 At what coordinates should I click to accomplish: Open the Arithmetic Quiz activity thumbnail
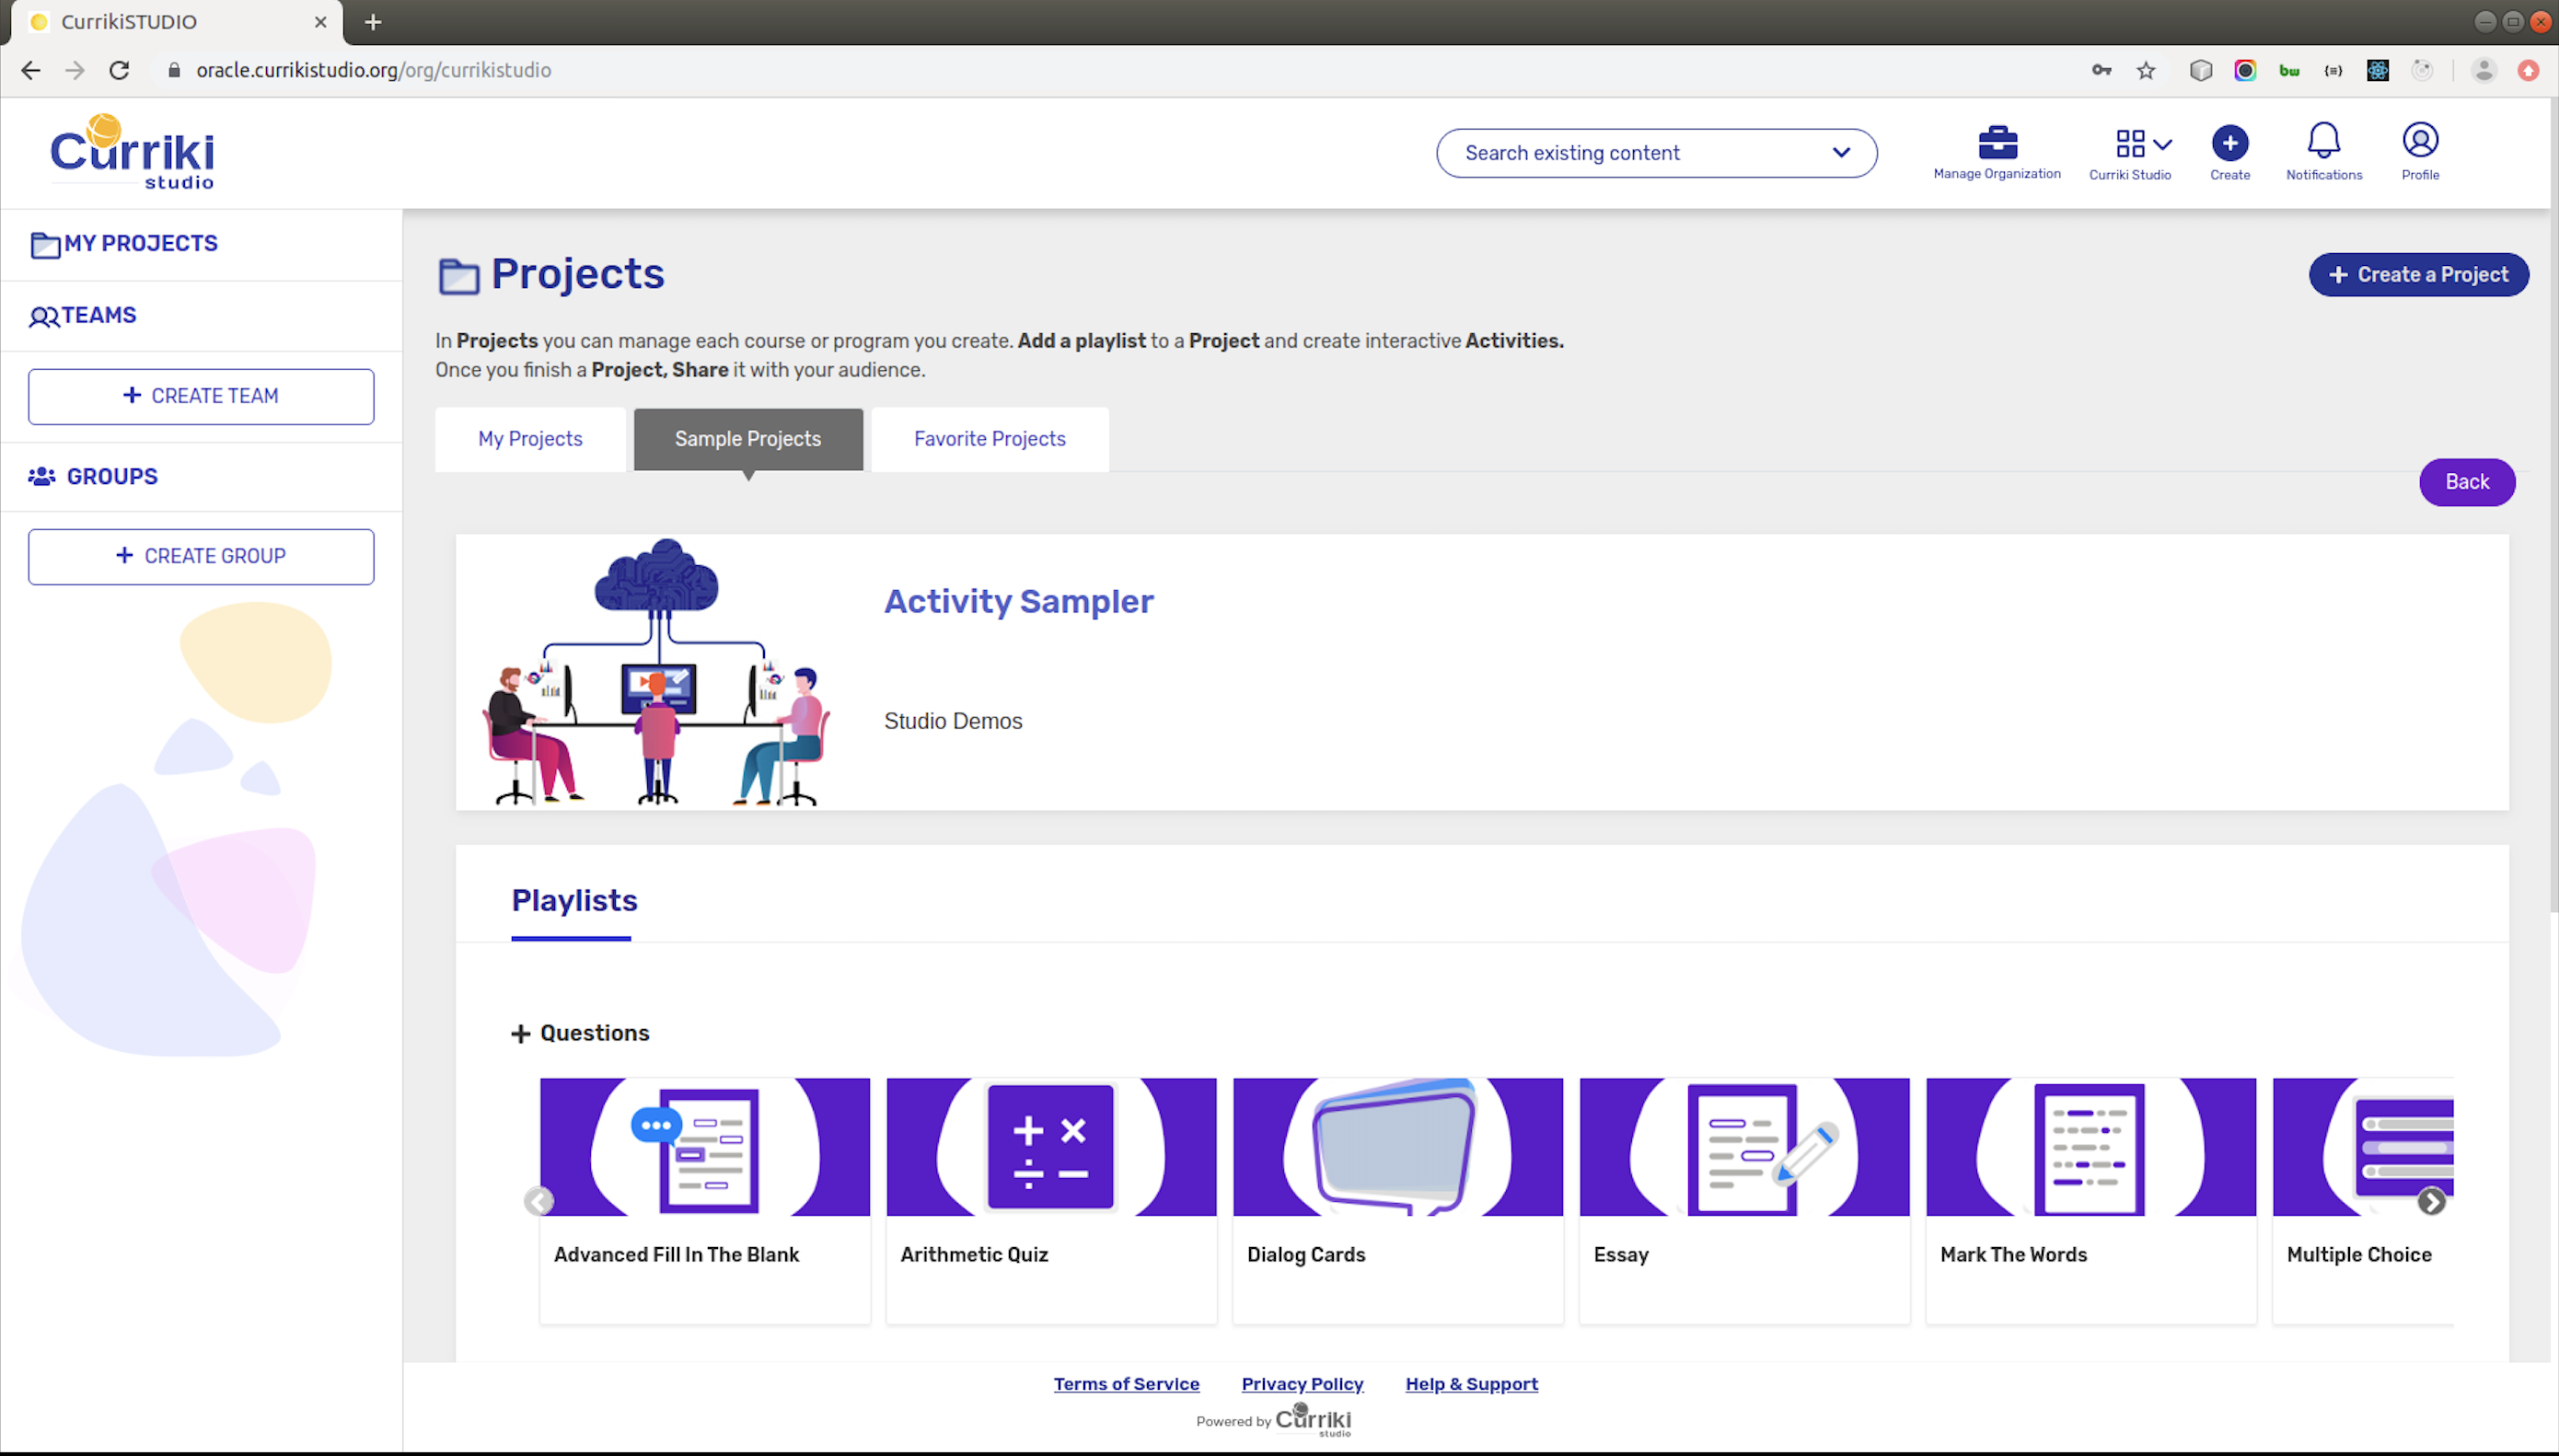(x=1050, y=1147)
